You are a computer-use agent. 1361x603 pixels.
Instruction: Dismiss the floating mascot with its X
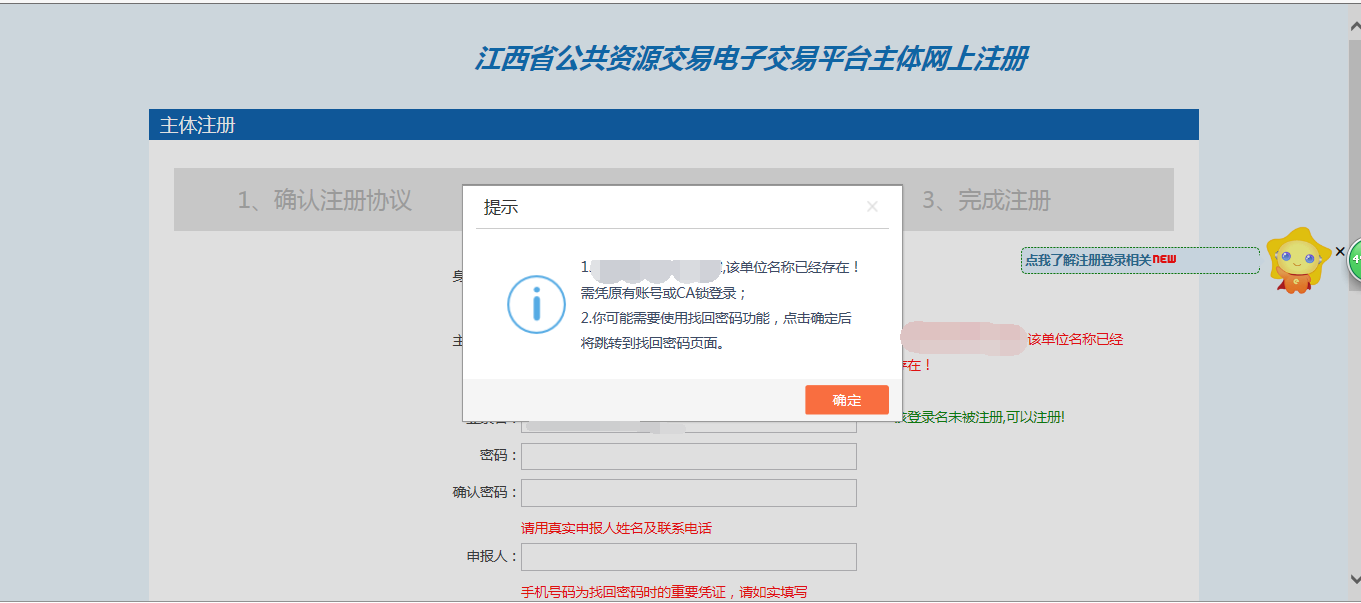point(1340,251)
